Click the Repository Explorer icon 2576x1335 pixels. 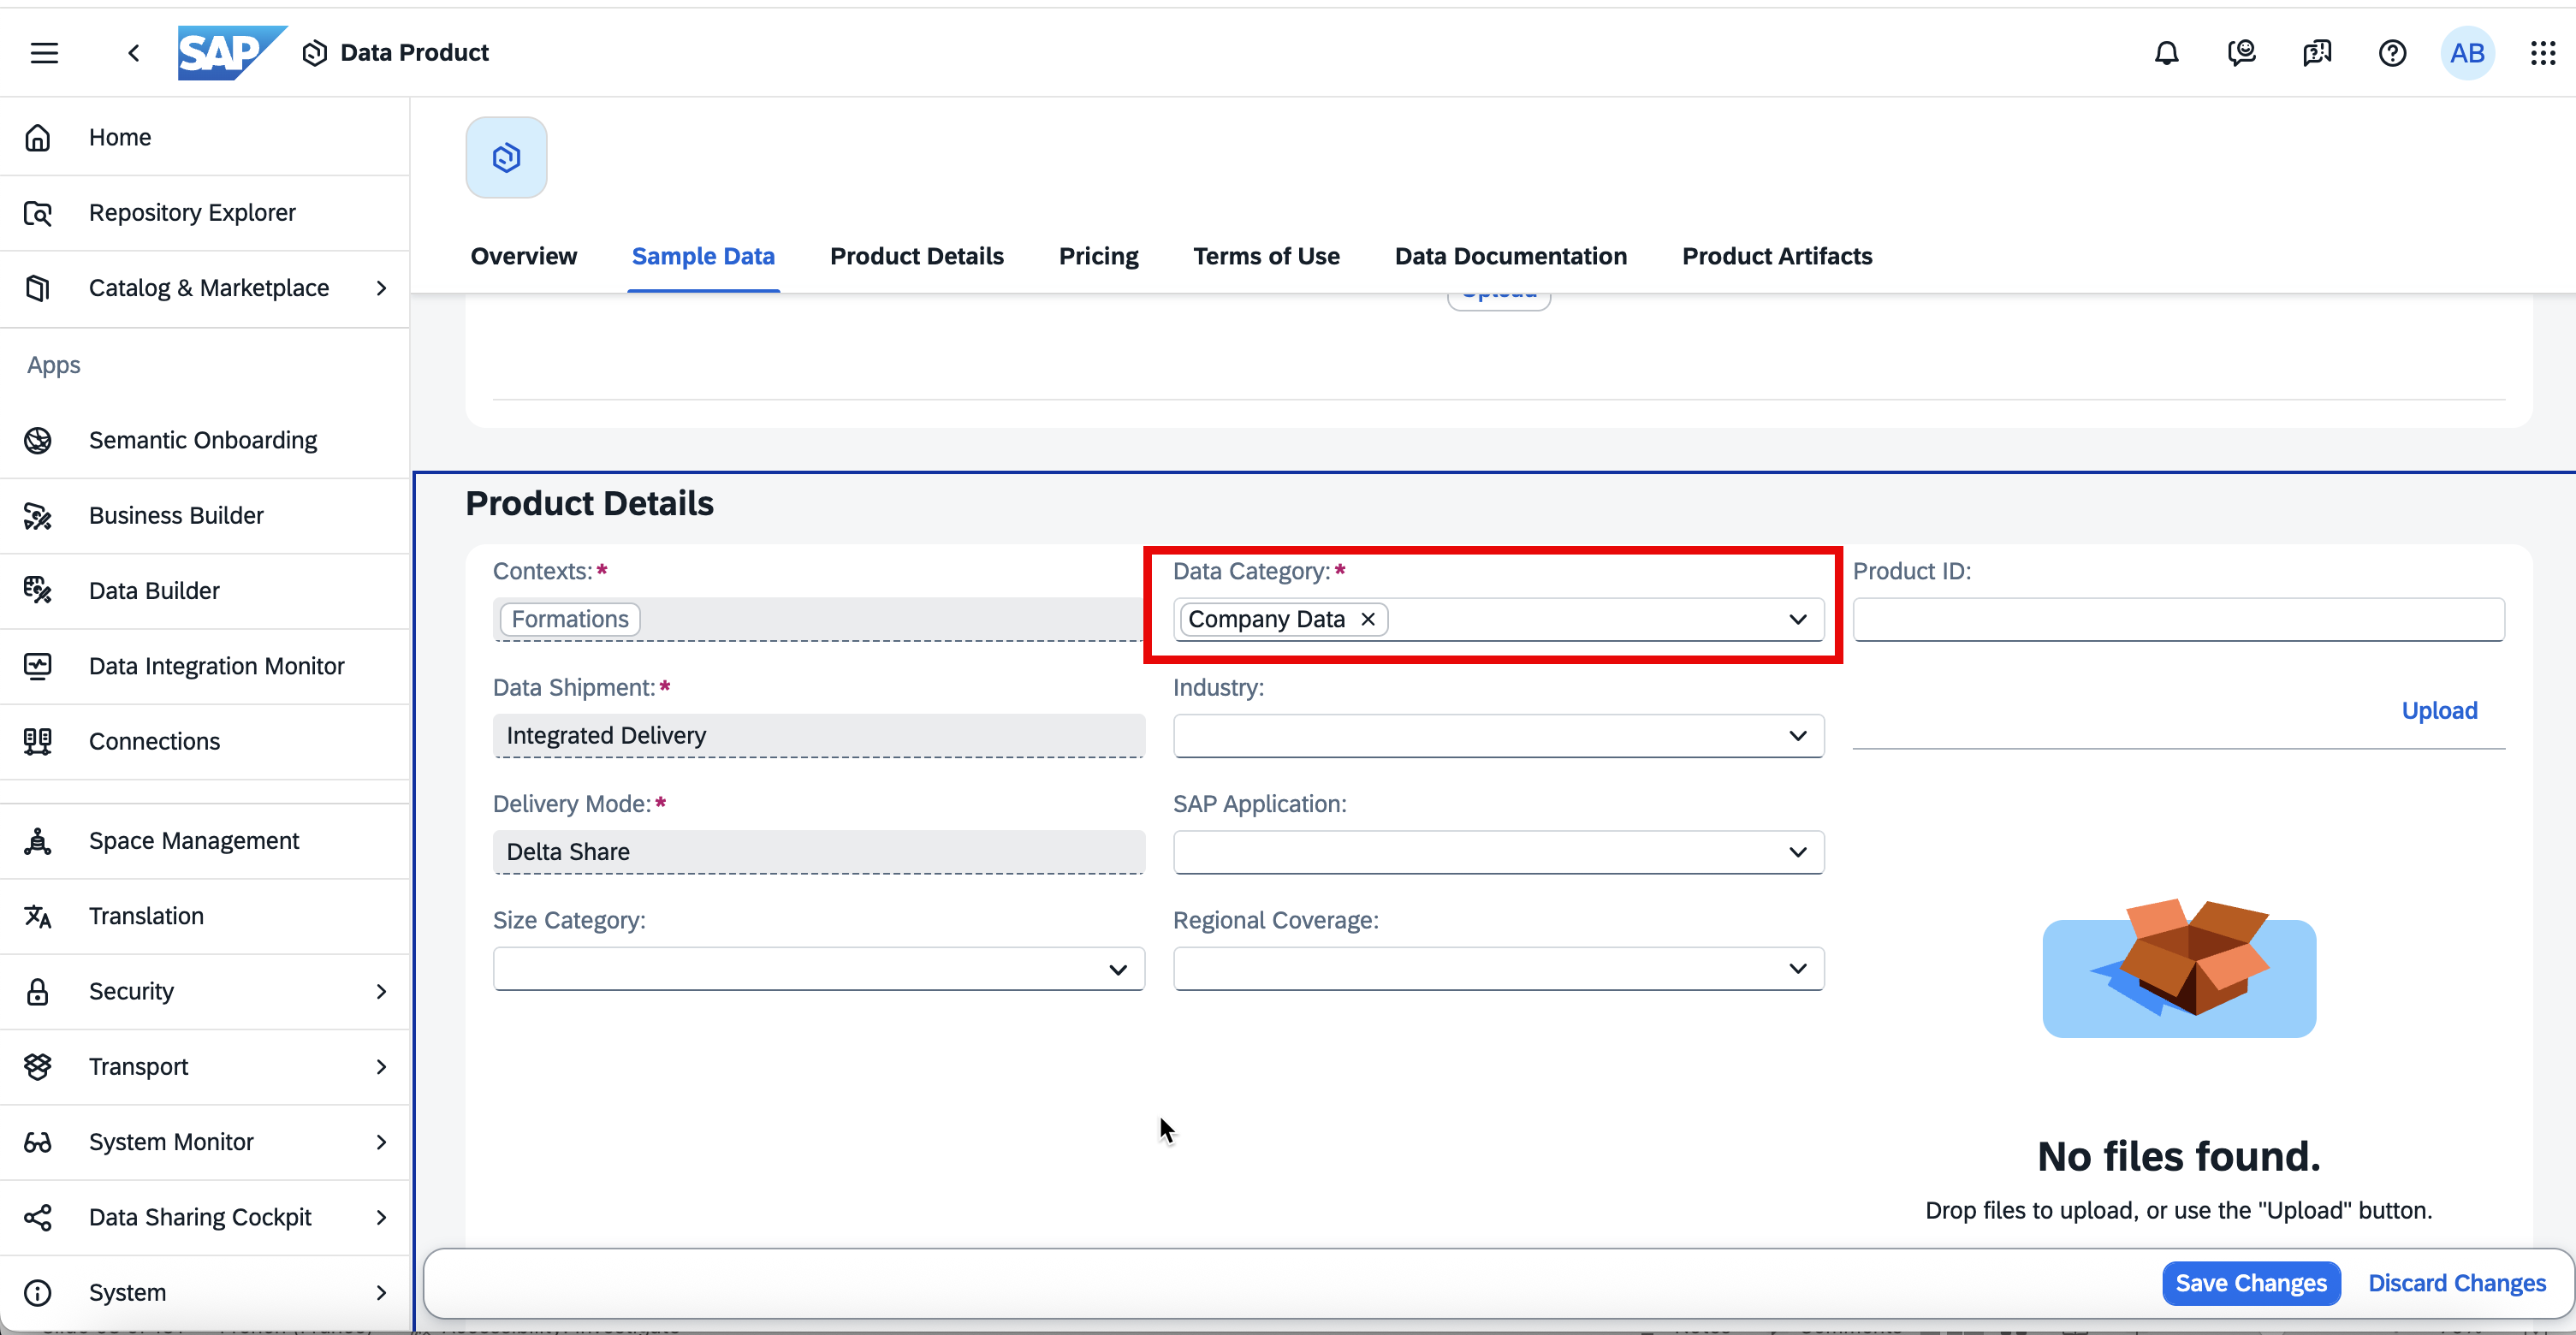pyautogui.click(x=38, y=213)
